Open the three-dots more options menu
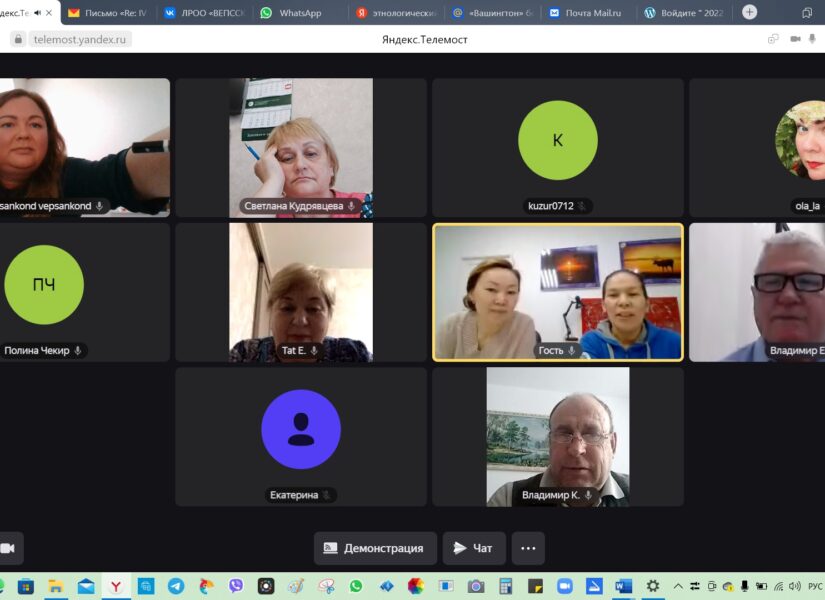 [528, 548]
